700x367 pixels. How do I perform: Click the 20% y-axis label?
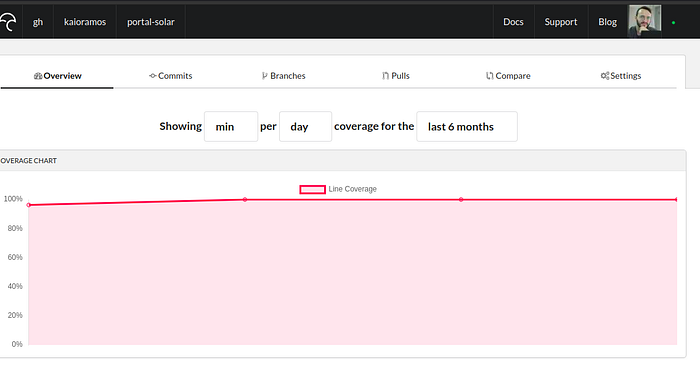pyautogui.click(x=15, y=315)
